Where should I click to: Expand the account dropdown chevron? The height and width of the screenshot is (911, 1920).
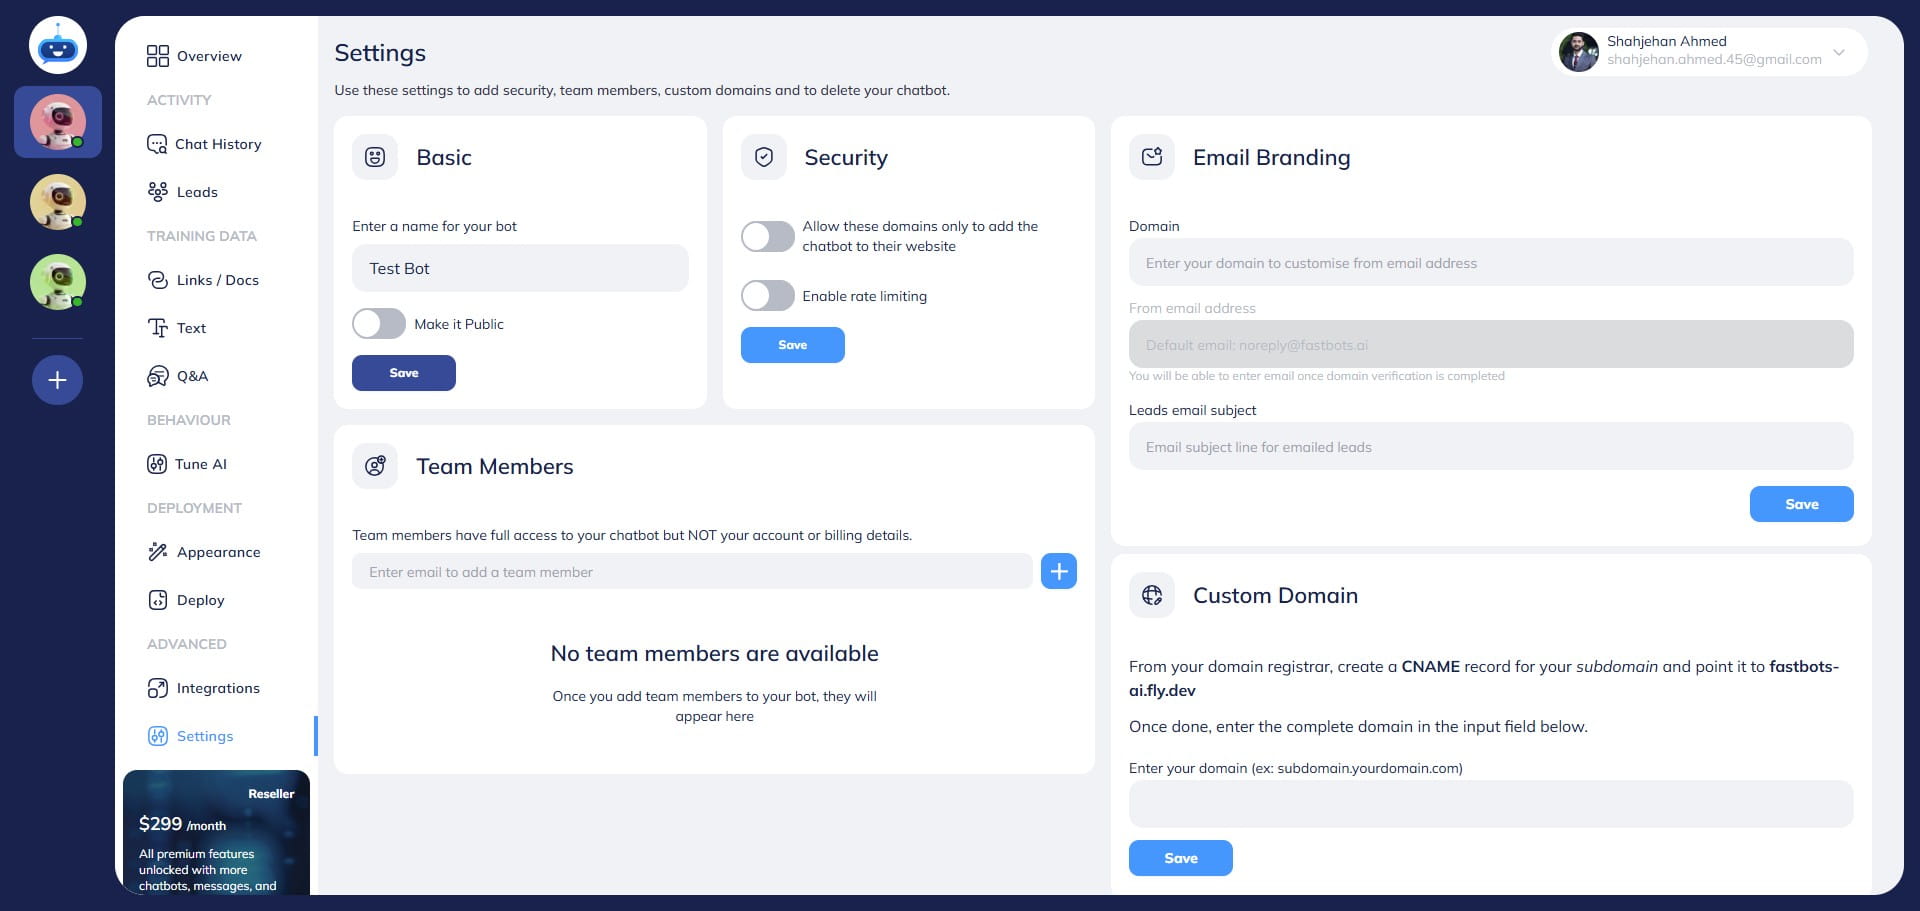click(x=1839, y=52)
